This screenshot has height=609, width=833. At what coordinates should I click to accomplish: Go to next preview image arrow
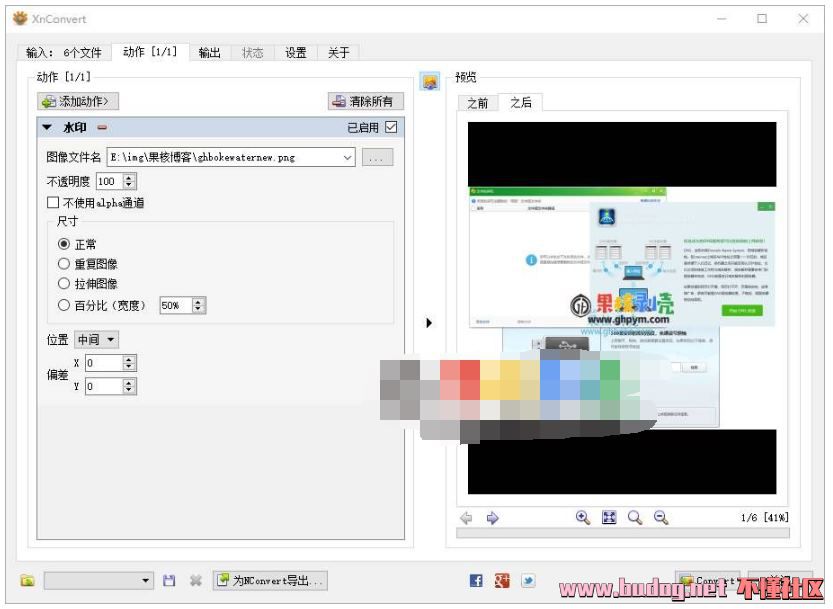click(492, 518)
